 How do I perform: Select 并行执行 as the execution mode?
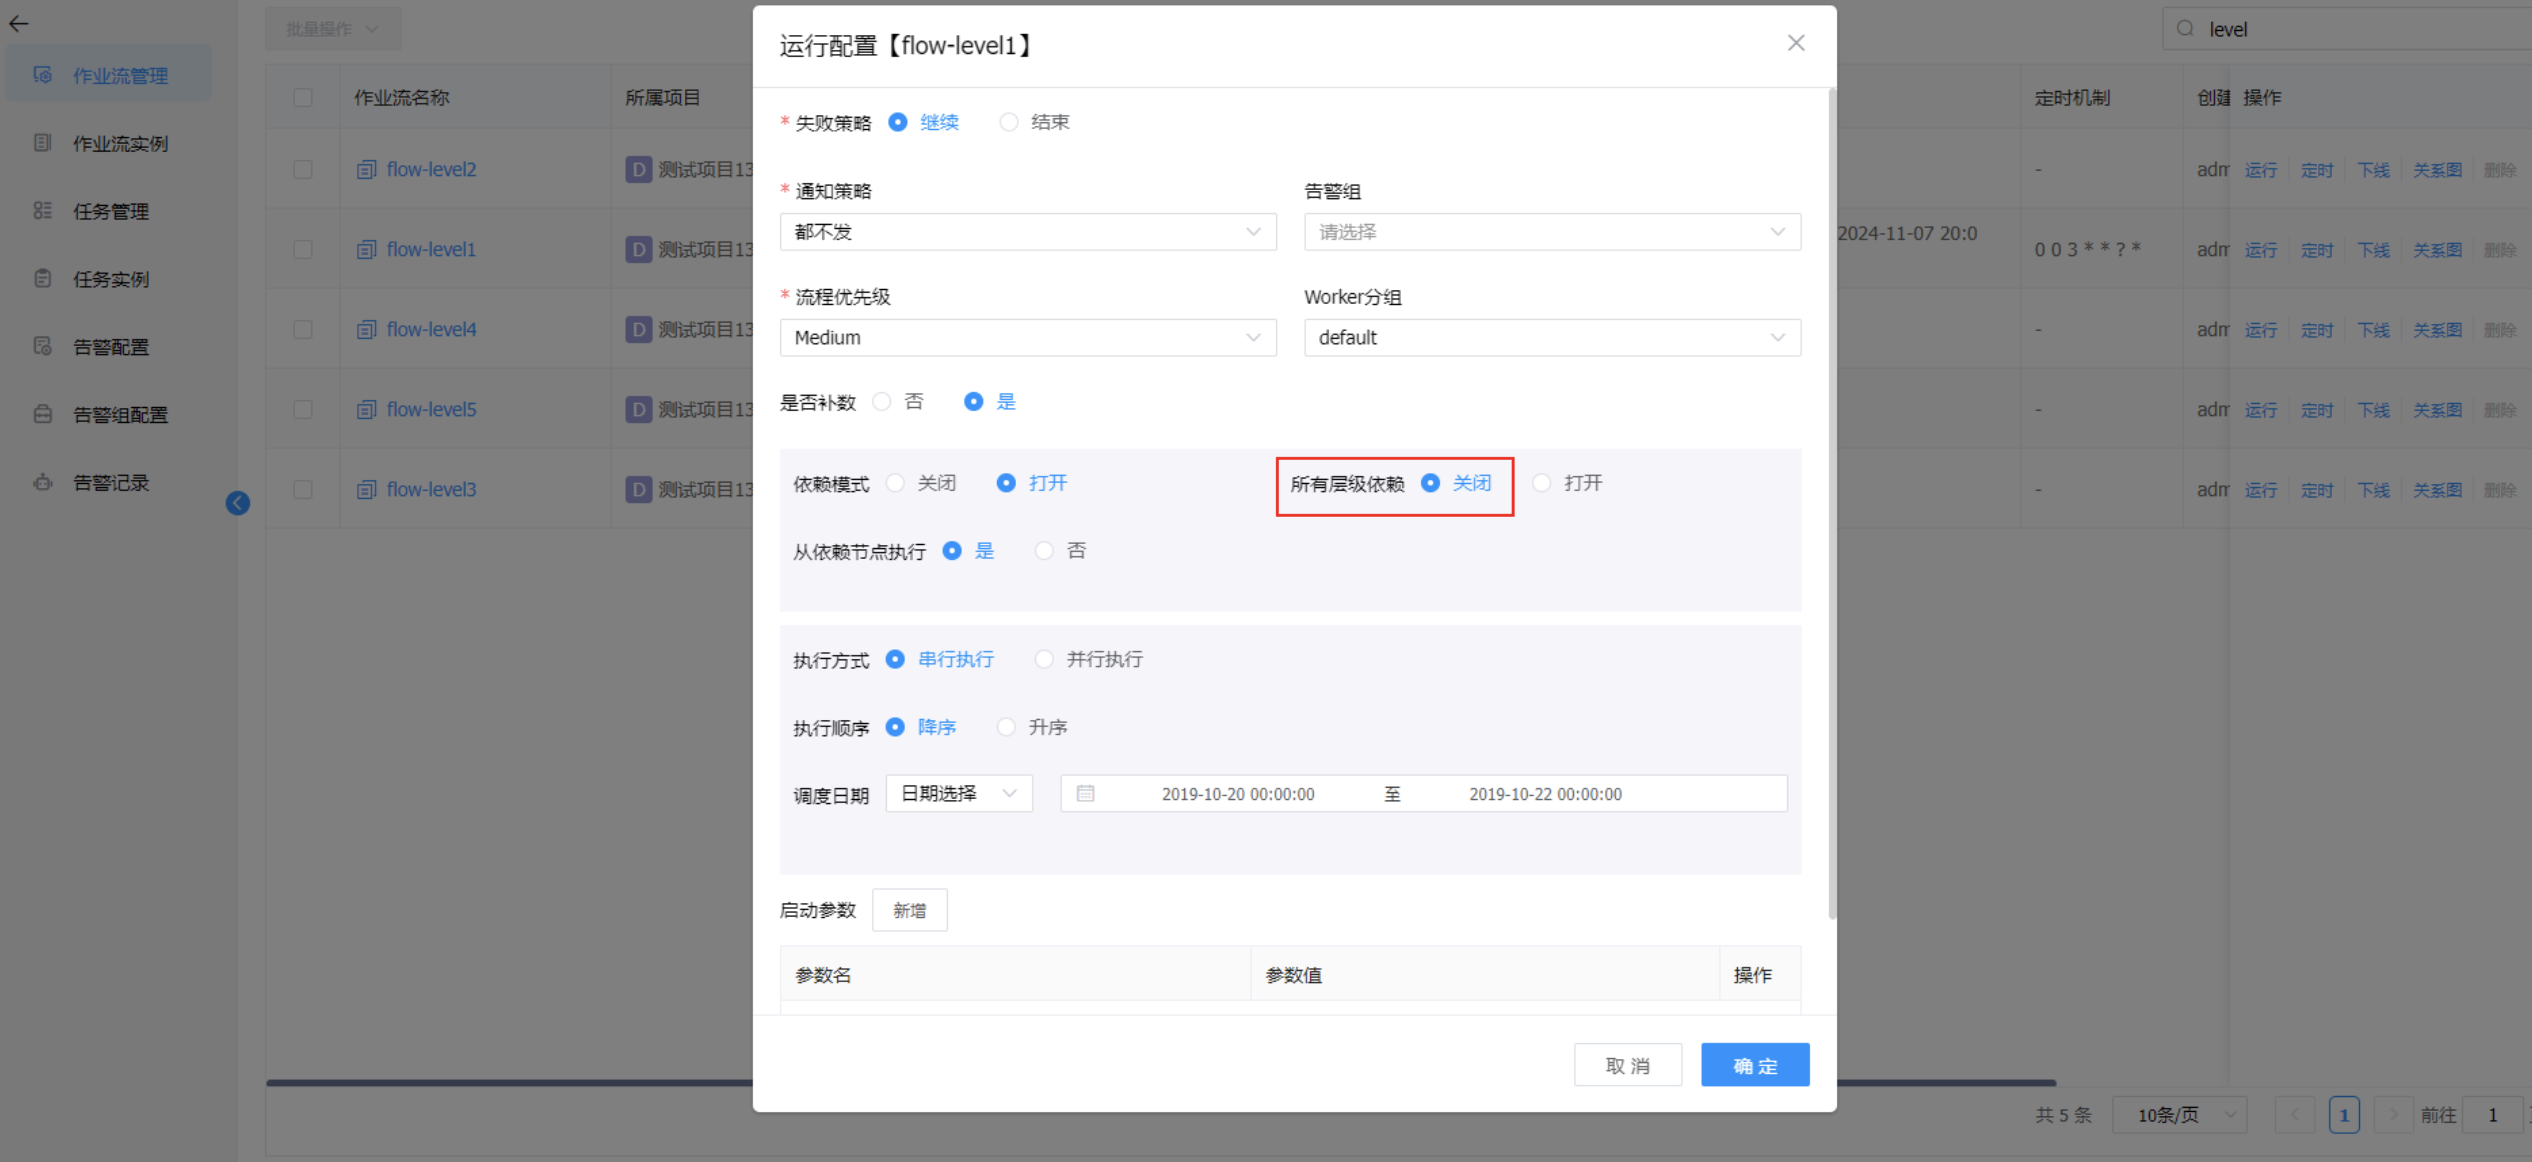pos(1044,659)
